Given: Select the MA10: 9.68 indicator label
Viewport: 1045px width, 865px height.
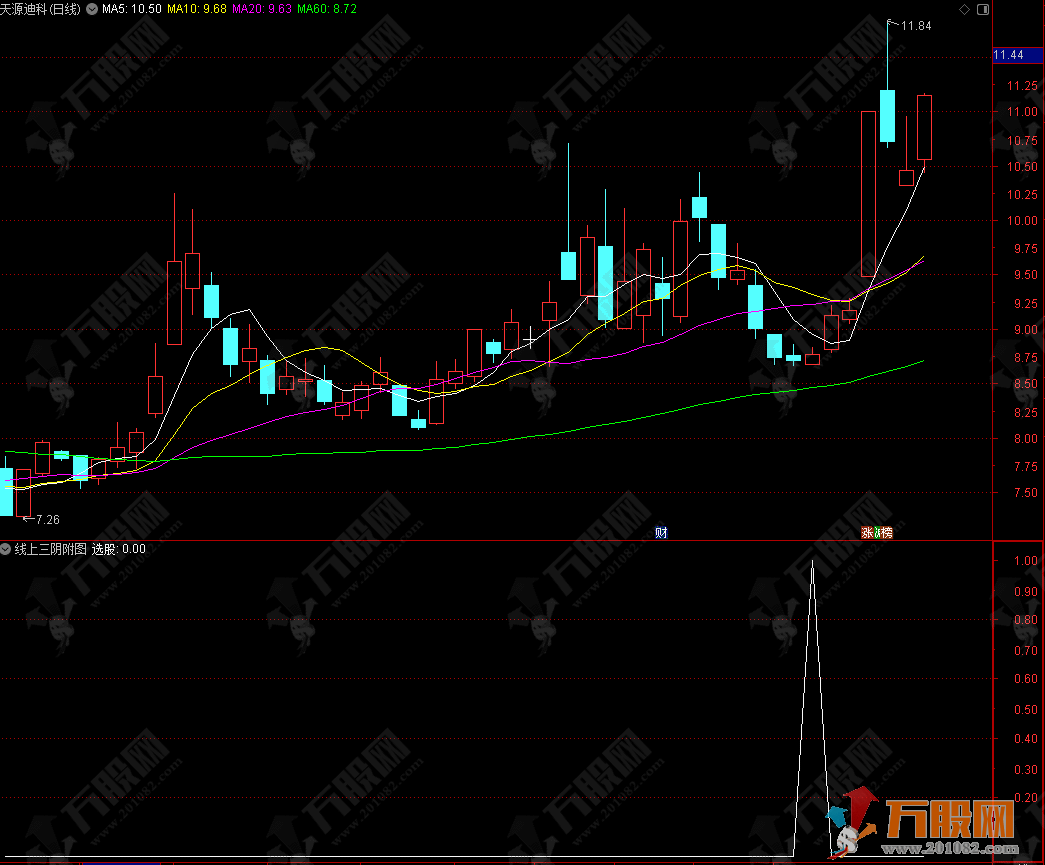Looking at the screenshot, I should point(197,9).
